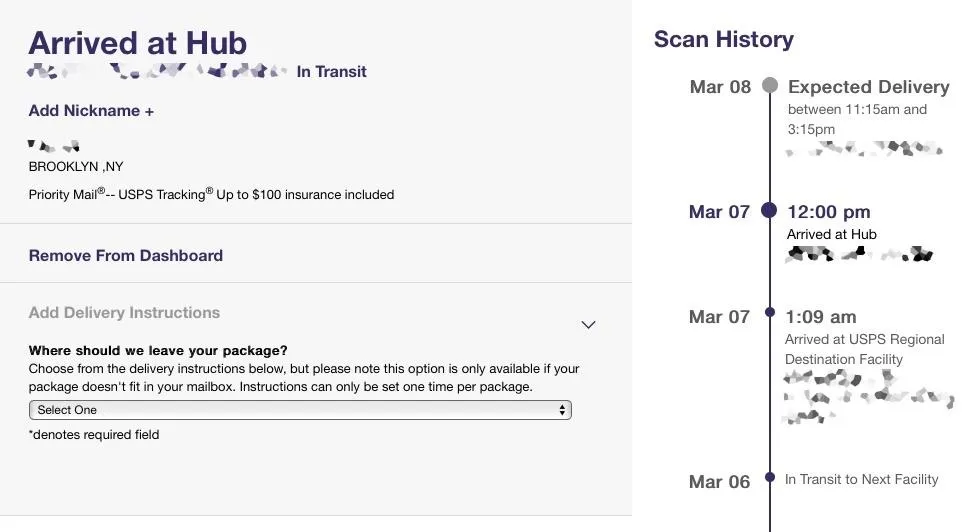Click the Add Delivery Instructions heading
980x532 pixels.
124,313
